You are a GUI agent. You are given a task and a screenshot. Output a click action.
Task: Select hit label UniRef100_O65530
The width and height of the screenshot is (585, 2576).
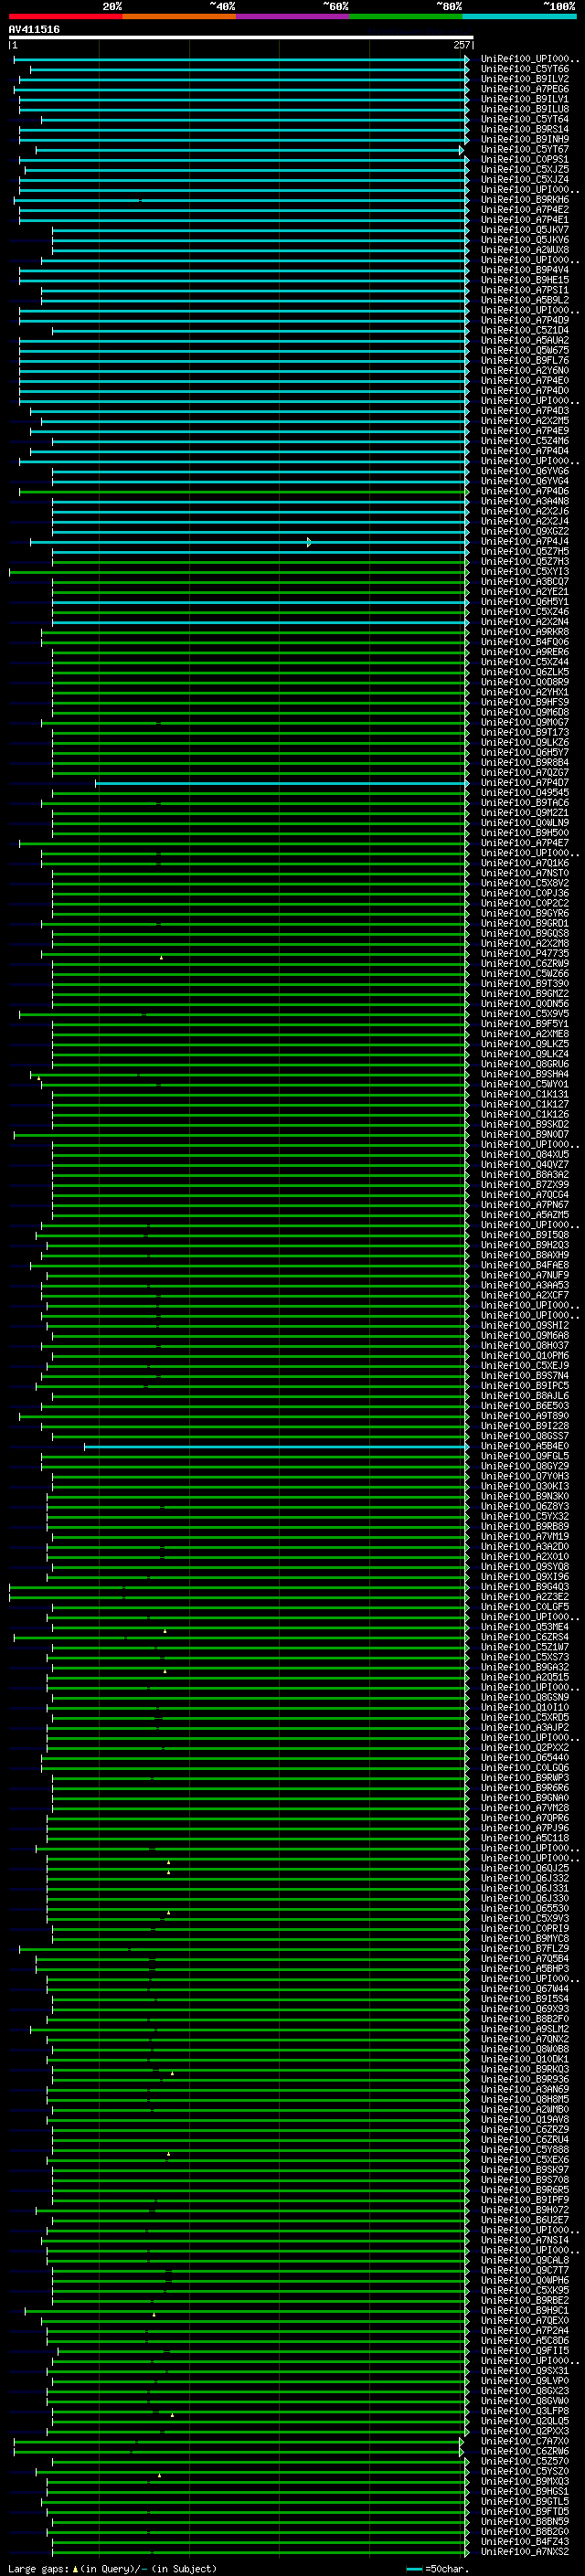pos(525,1908)
